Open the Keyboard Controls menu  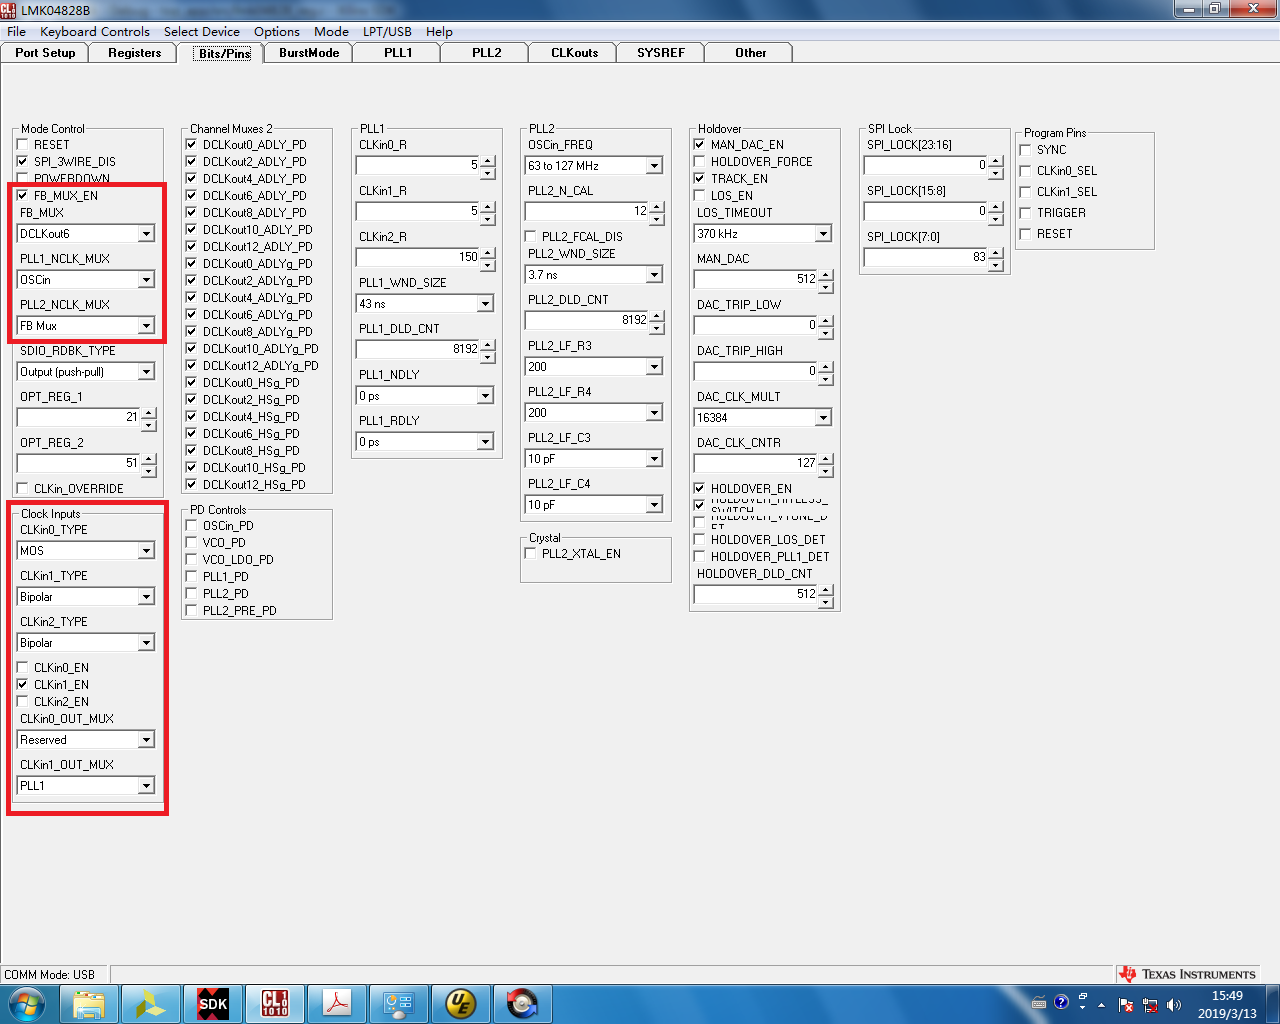coord(95,31)
